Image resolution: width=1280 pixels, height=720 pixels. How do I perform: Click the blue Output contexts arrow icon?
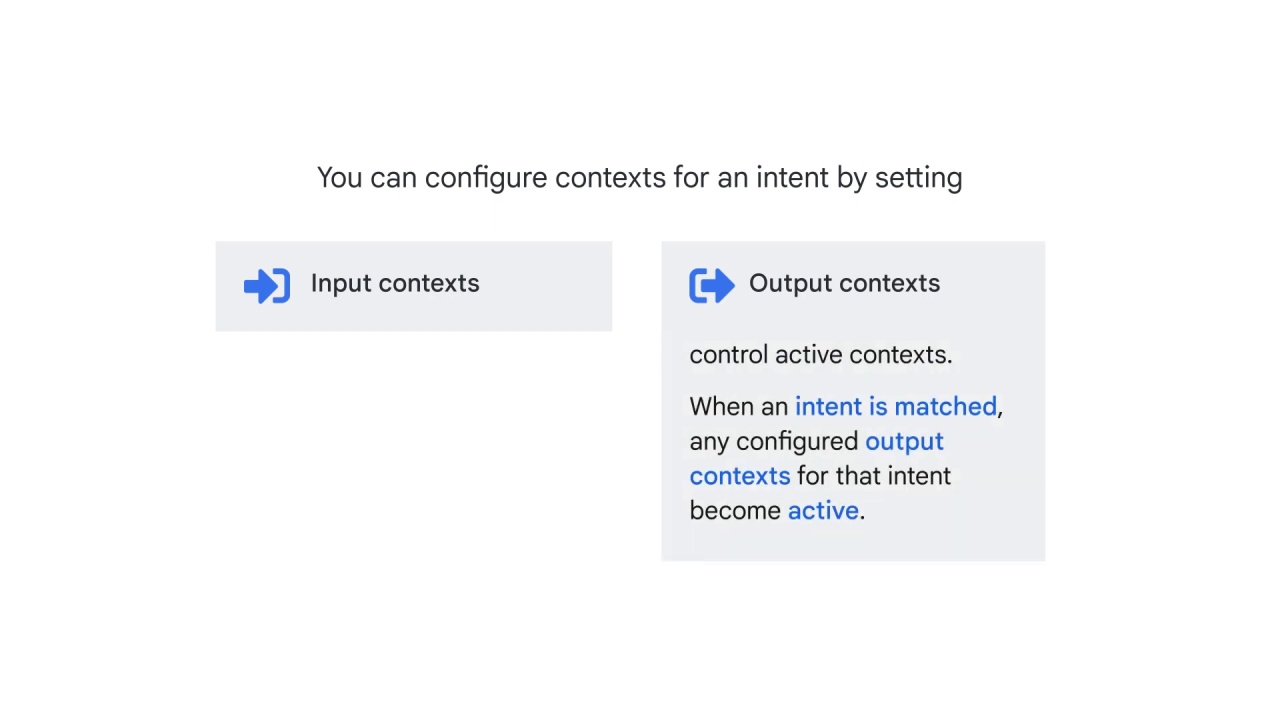(712, 286)
